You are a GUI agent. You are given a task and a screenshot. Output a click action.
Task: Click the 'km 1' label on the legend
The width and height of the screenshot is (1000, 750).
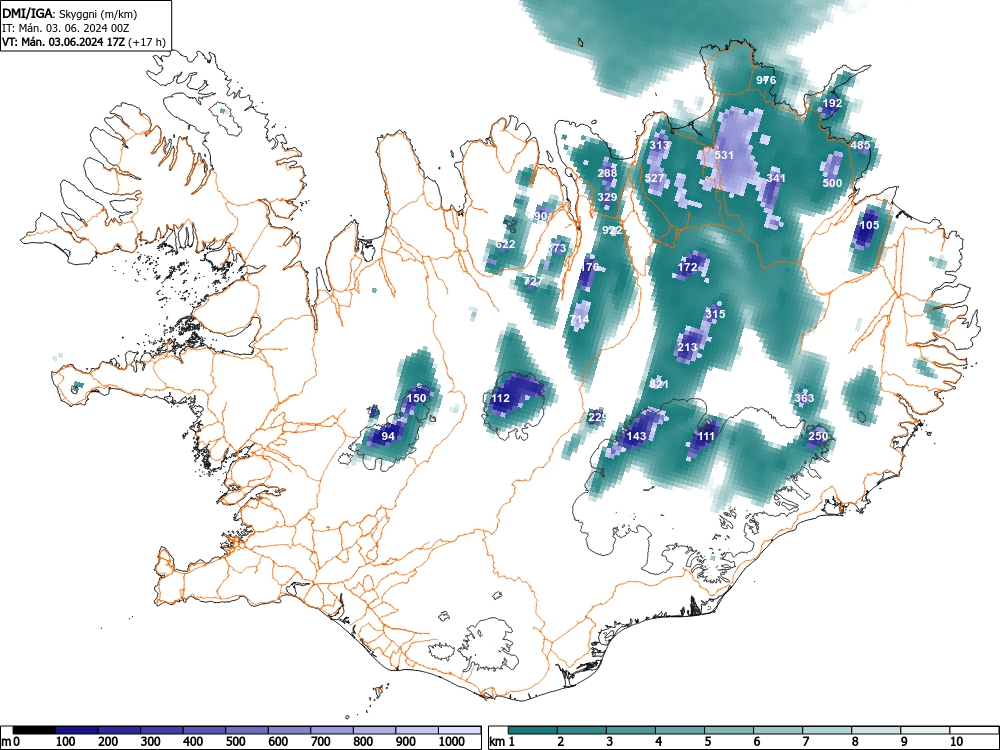503,742
